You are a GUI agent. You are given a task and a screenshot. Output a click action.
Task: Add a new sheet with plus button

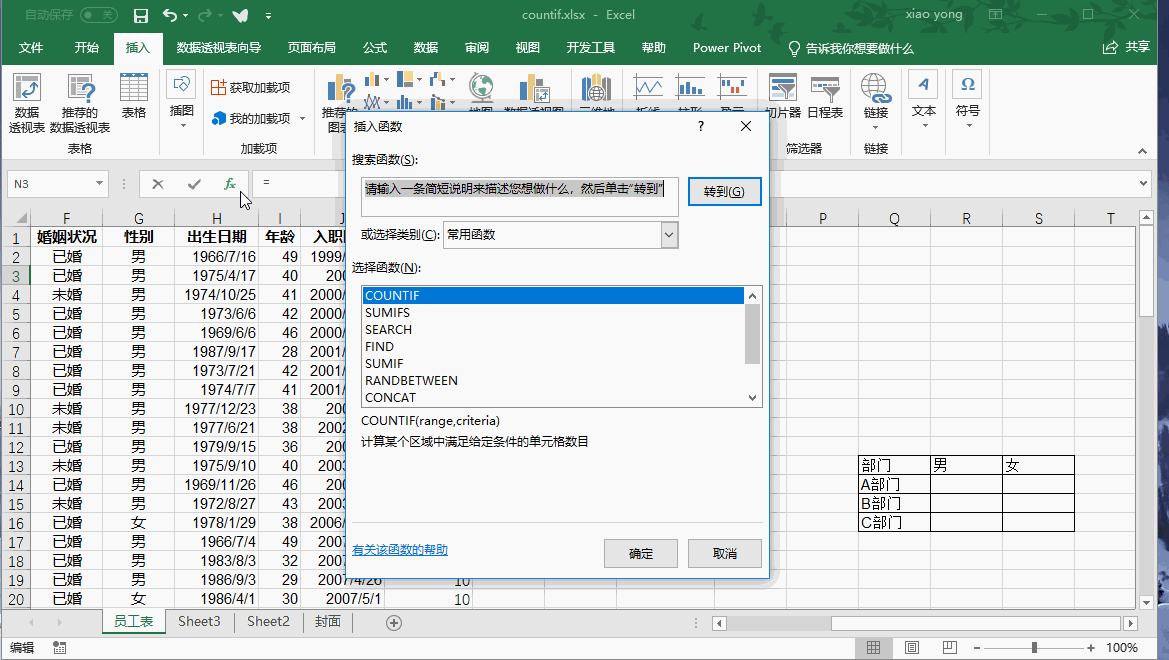pyautogui.click(x=394, y=623)
